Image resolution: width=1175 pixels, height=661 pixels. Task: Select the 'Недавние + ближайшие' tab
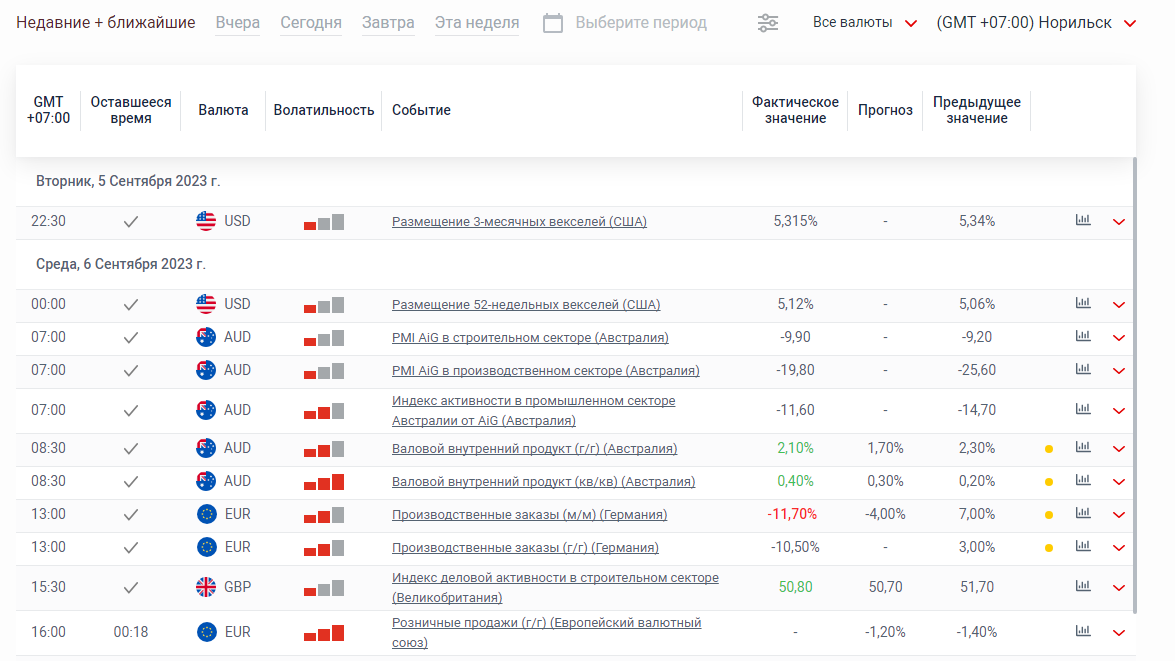(x=106, y=22)
